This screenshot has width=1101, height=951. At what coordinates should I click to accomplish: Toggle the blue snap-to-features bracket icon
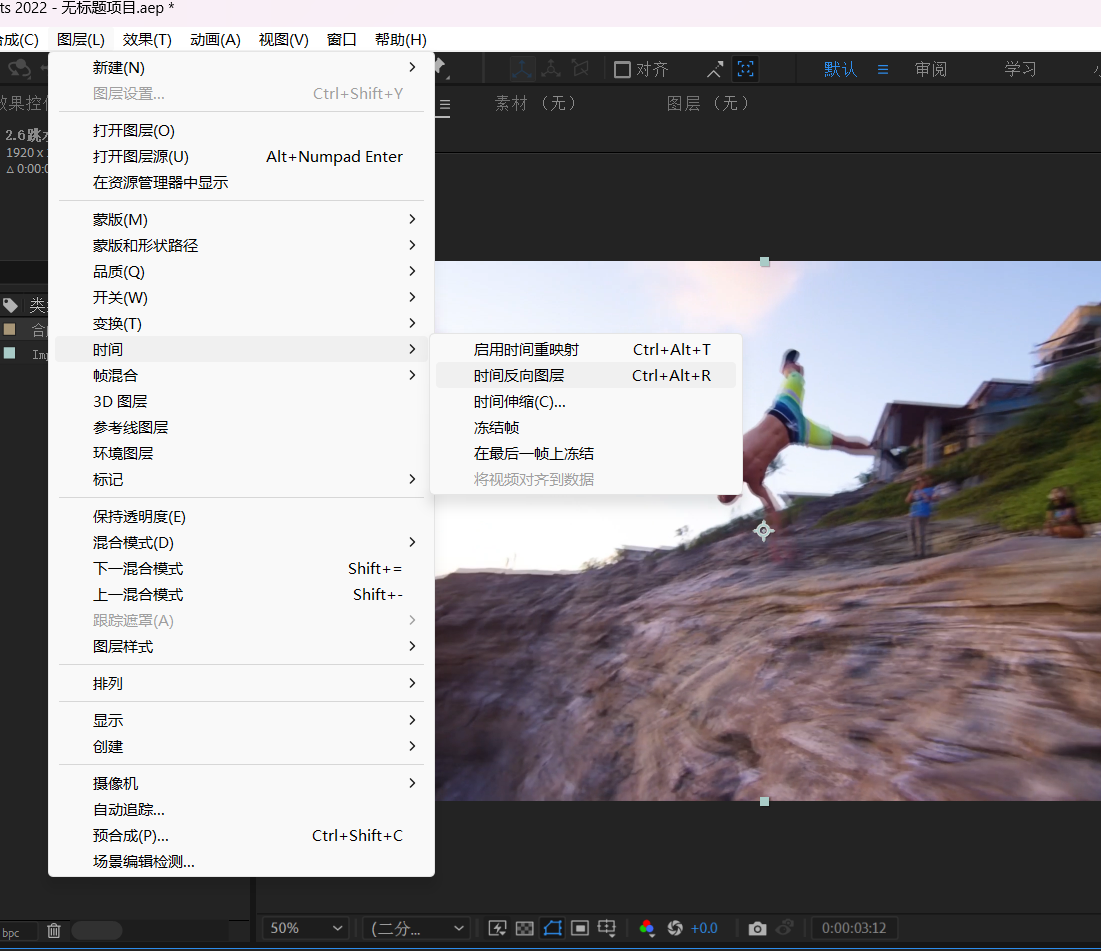[x=745, y=69]
